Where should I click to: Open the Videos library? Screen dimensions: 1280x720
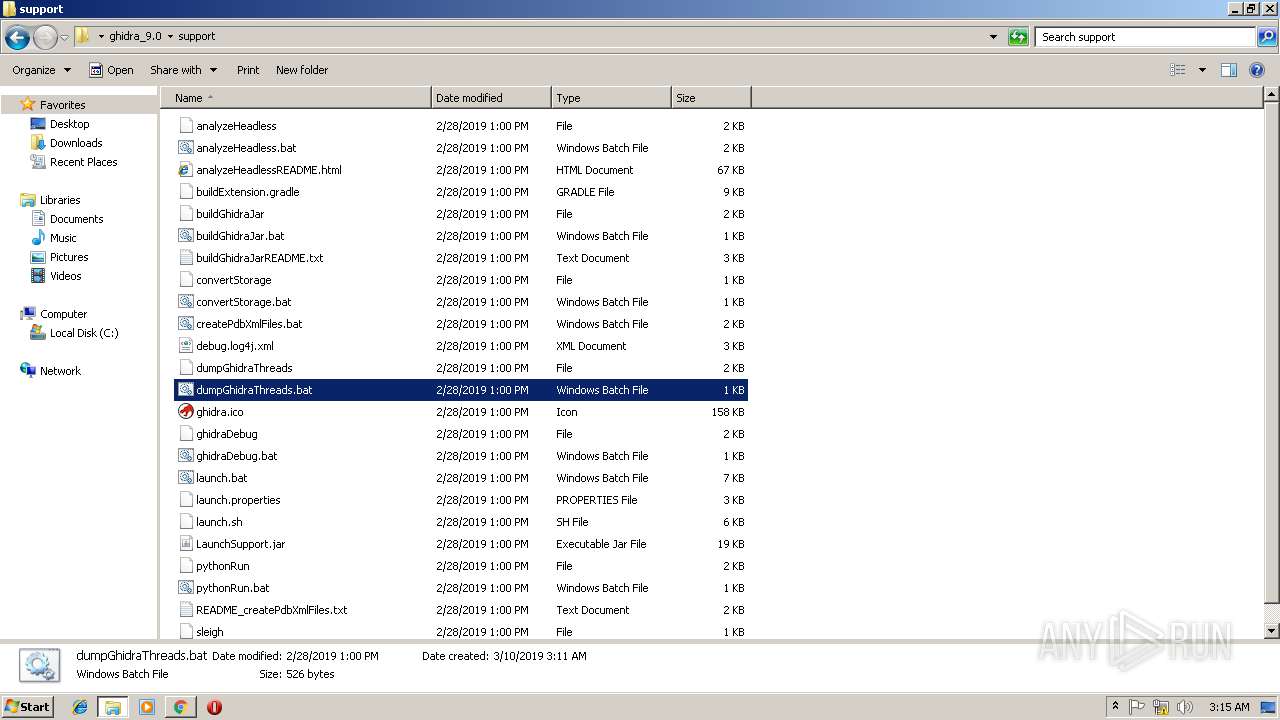pos(65,276)
